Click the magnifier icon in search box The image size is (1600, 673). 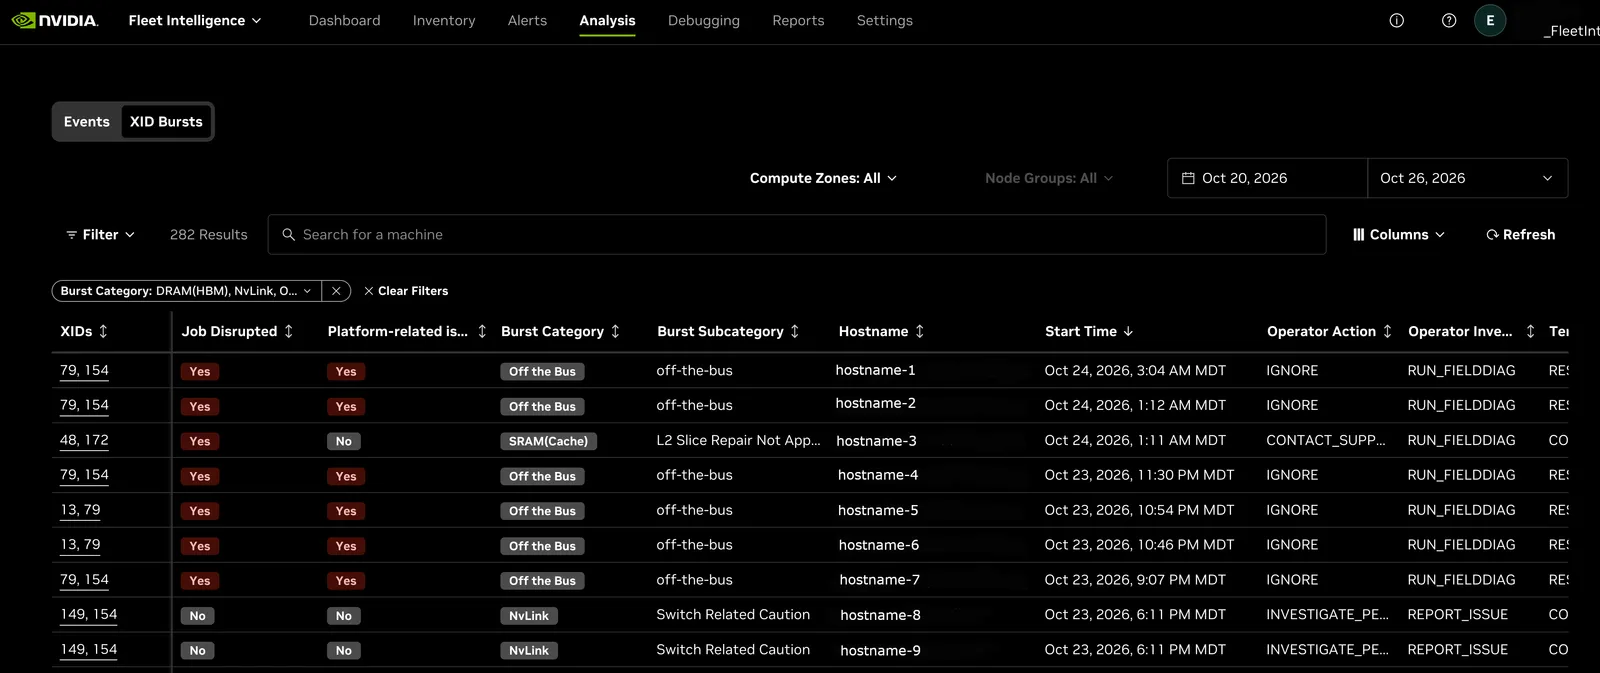[288, 234]
